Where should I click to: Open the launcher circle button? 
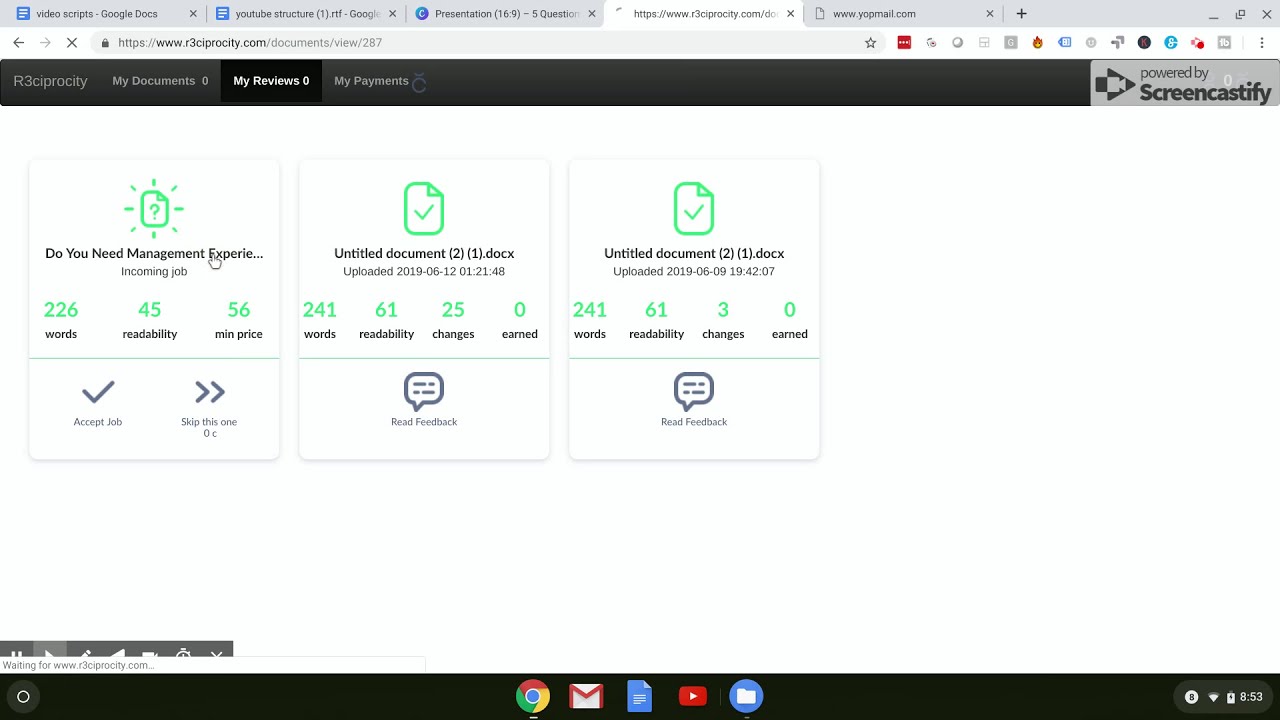click(x=23, y=697)
